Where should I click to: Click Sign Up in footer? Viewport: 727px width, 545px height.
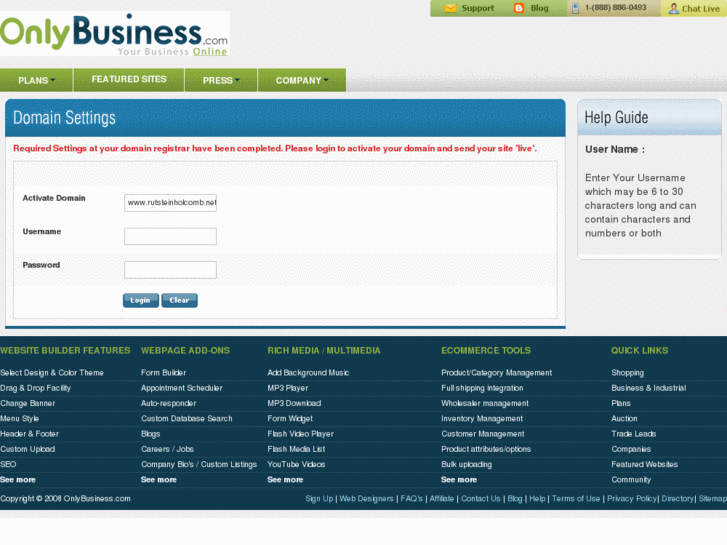pos(319,499)
